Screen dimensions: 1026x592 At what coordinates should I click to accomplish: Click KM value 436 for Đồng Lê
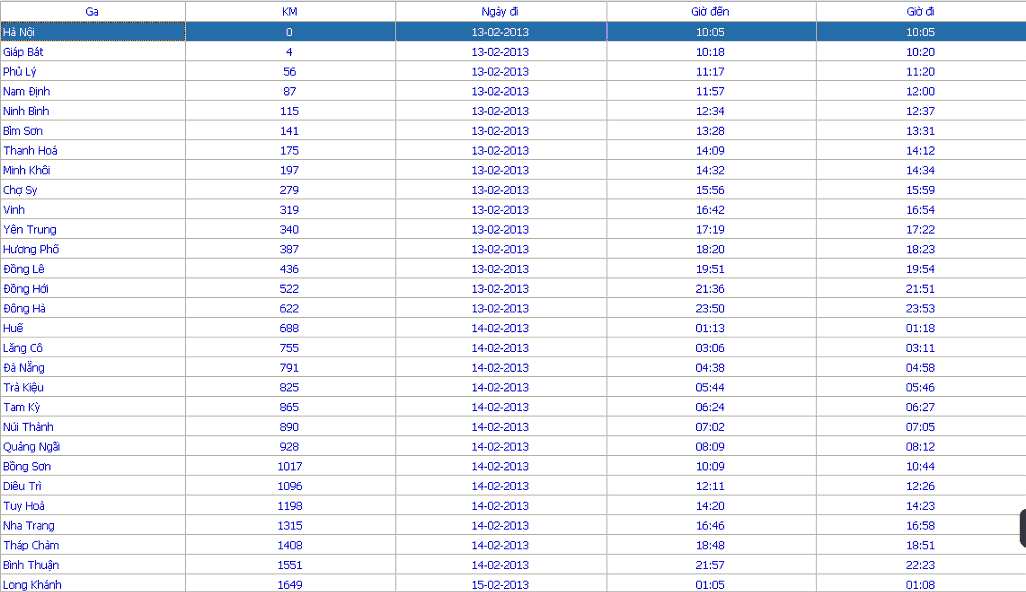(x=289, y=268)
